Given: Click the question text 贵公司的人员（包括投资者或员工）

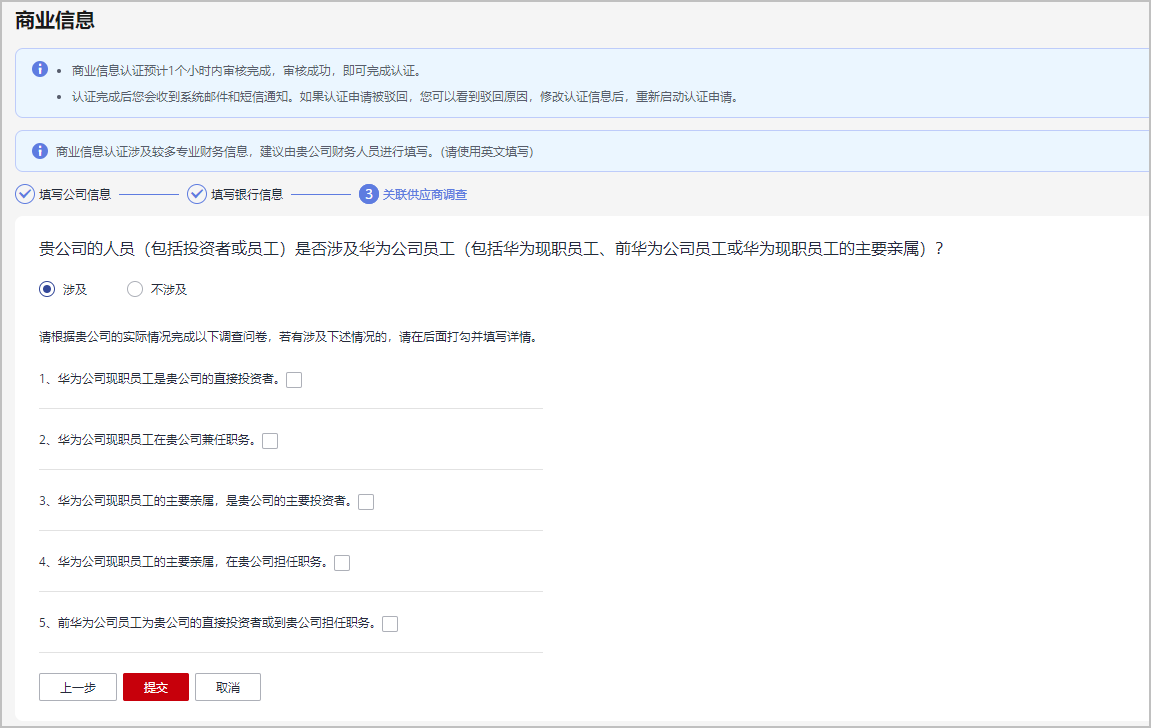Looking at the screenshot, I should coord(163,249).
